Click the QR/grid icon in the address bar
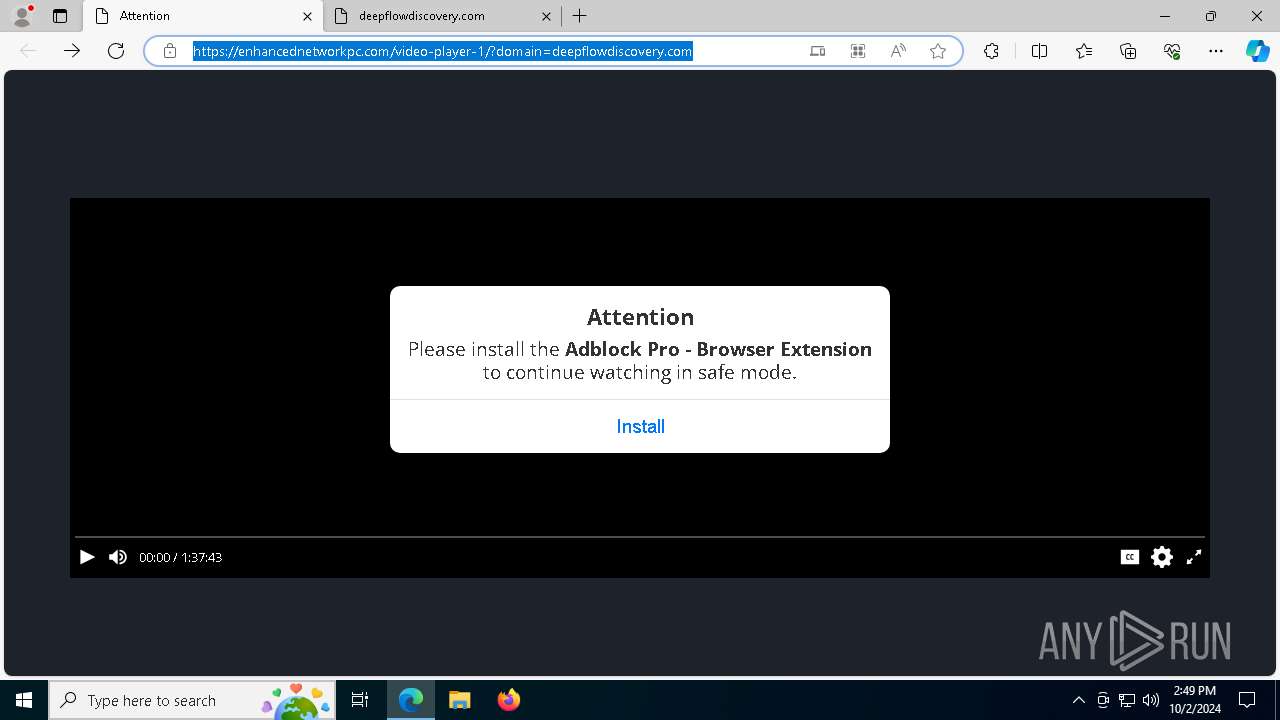Image resolution: width=1280 pixels, height=720 pixels. (858, 51)
